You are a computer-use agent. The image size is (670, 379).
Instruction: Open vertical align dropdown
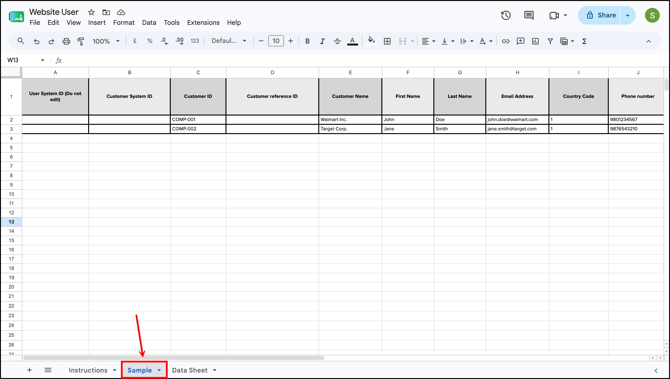click(x=447, y=41)
